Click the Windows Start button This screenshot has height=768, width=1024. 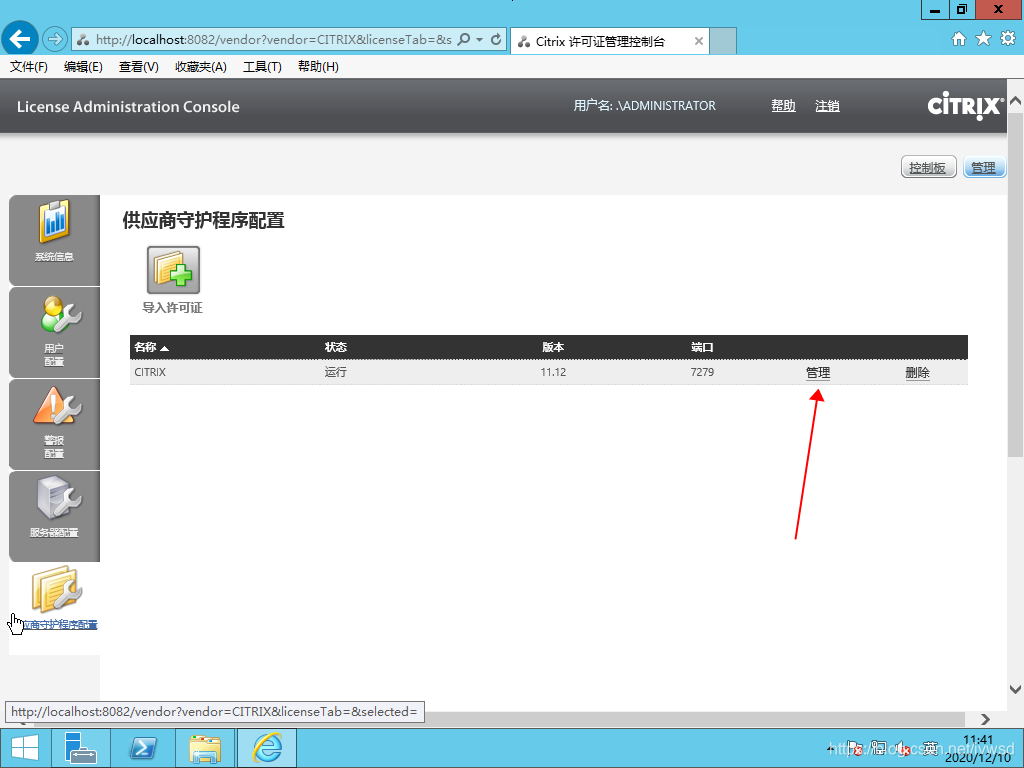24,748
